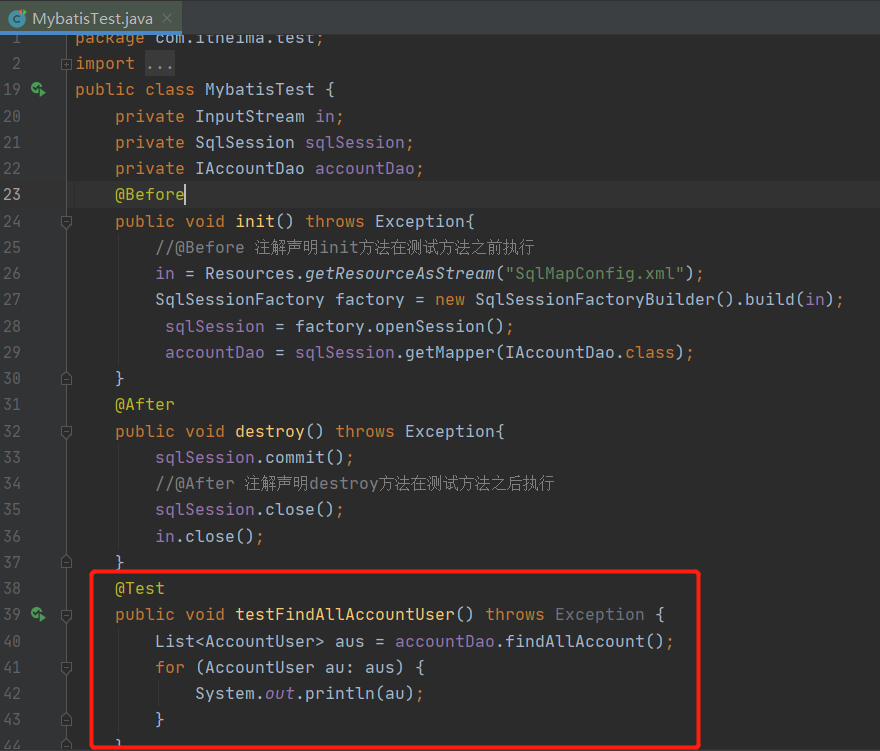880x751 pixels.
Task: Click in.close() on line 36
Action: (204, 536)
